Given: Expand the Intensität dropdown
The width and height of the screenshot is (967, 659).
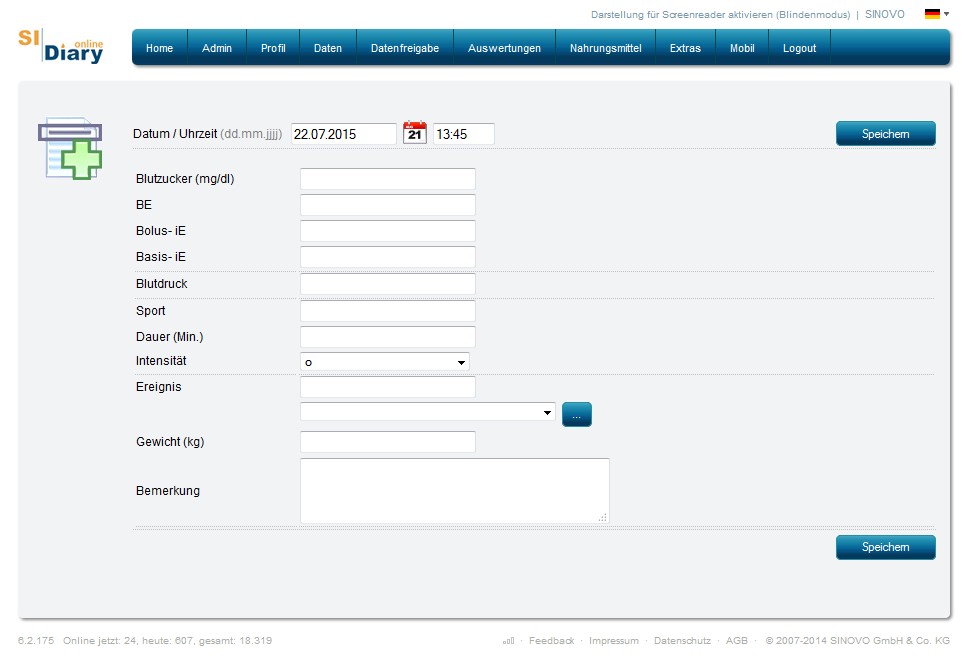Looking at the screenshot, I should 385,362.
